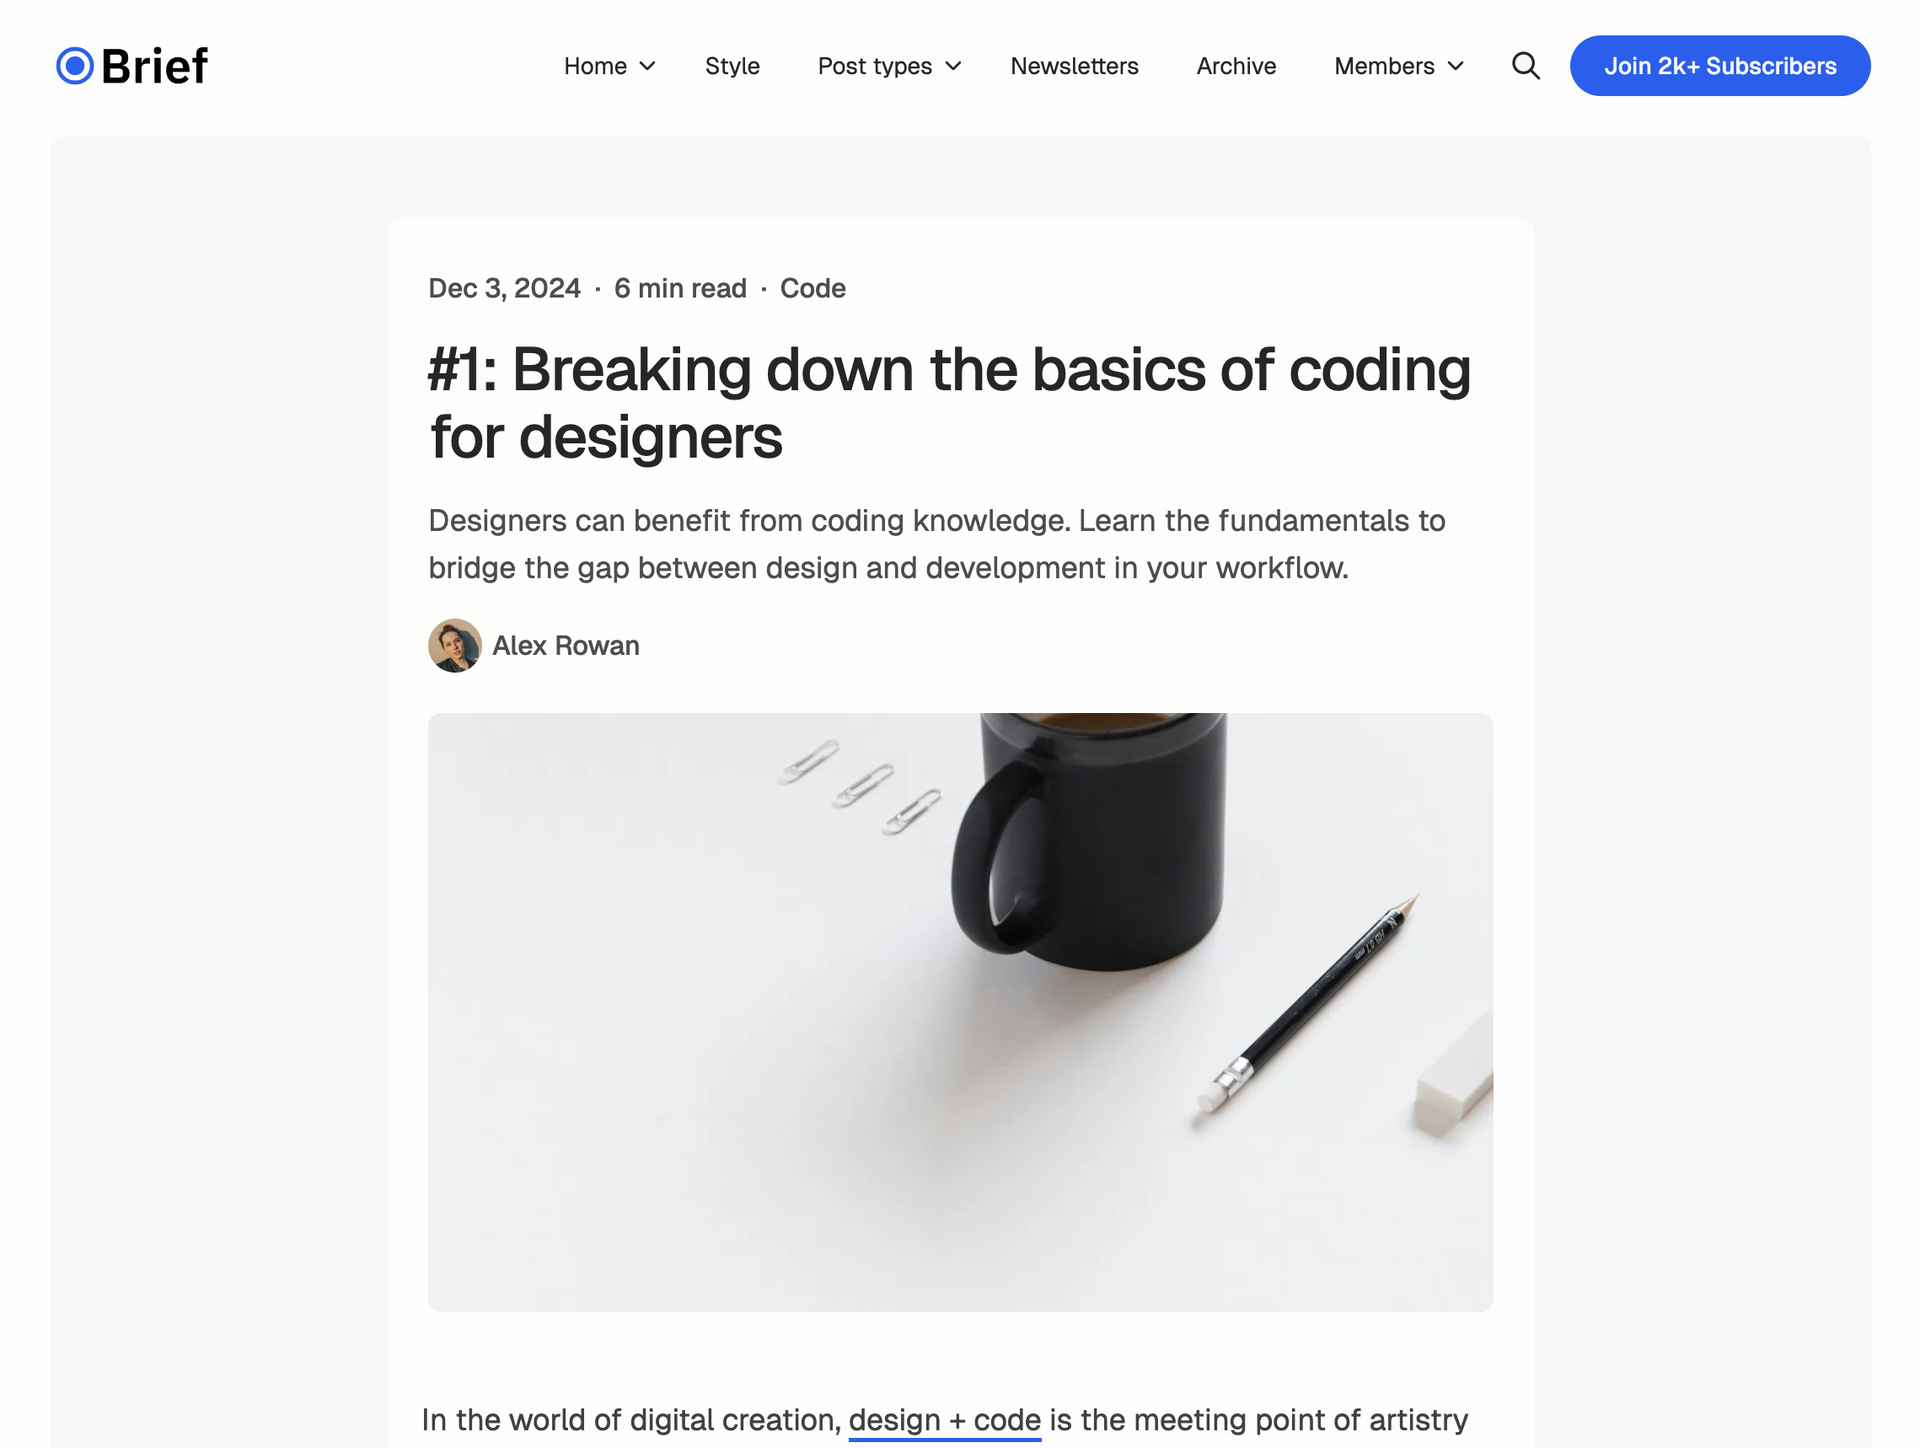Click Alex Rowan author name

pyautogui.click(x=564, y=645)
